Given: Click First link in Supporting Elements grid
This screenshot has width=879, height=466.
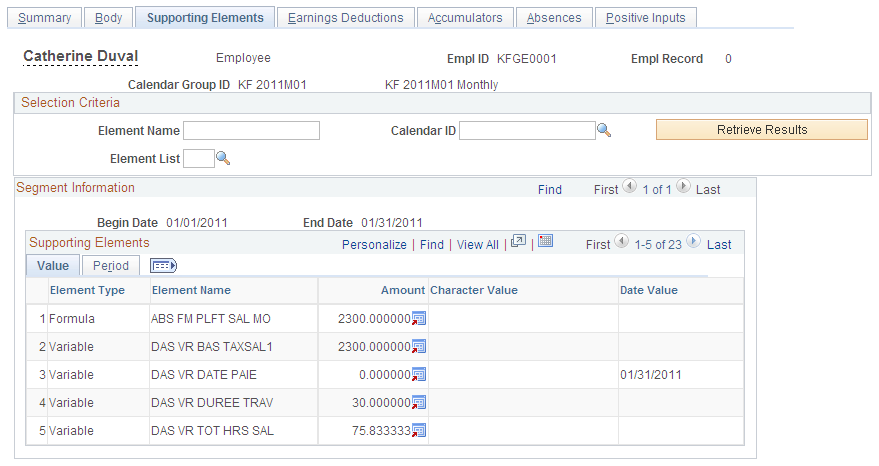Looking at the screenshot, I should click(598, 244).
